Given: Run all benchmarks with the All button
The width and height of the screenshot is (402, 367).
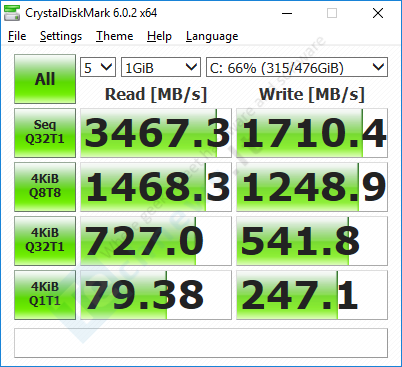Looking at the screenshot, I should (45, 79).
